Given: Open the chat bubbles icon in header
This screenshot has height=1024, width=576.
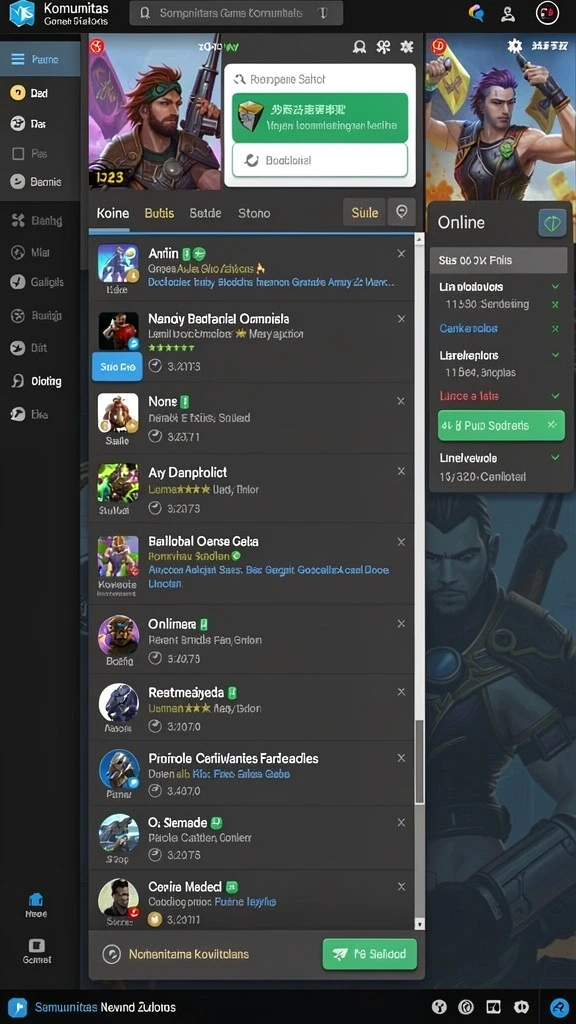Looking at the screenshot, I should point(477,12).
